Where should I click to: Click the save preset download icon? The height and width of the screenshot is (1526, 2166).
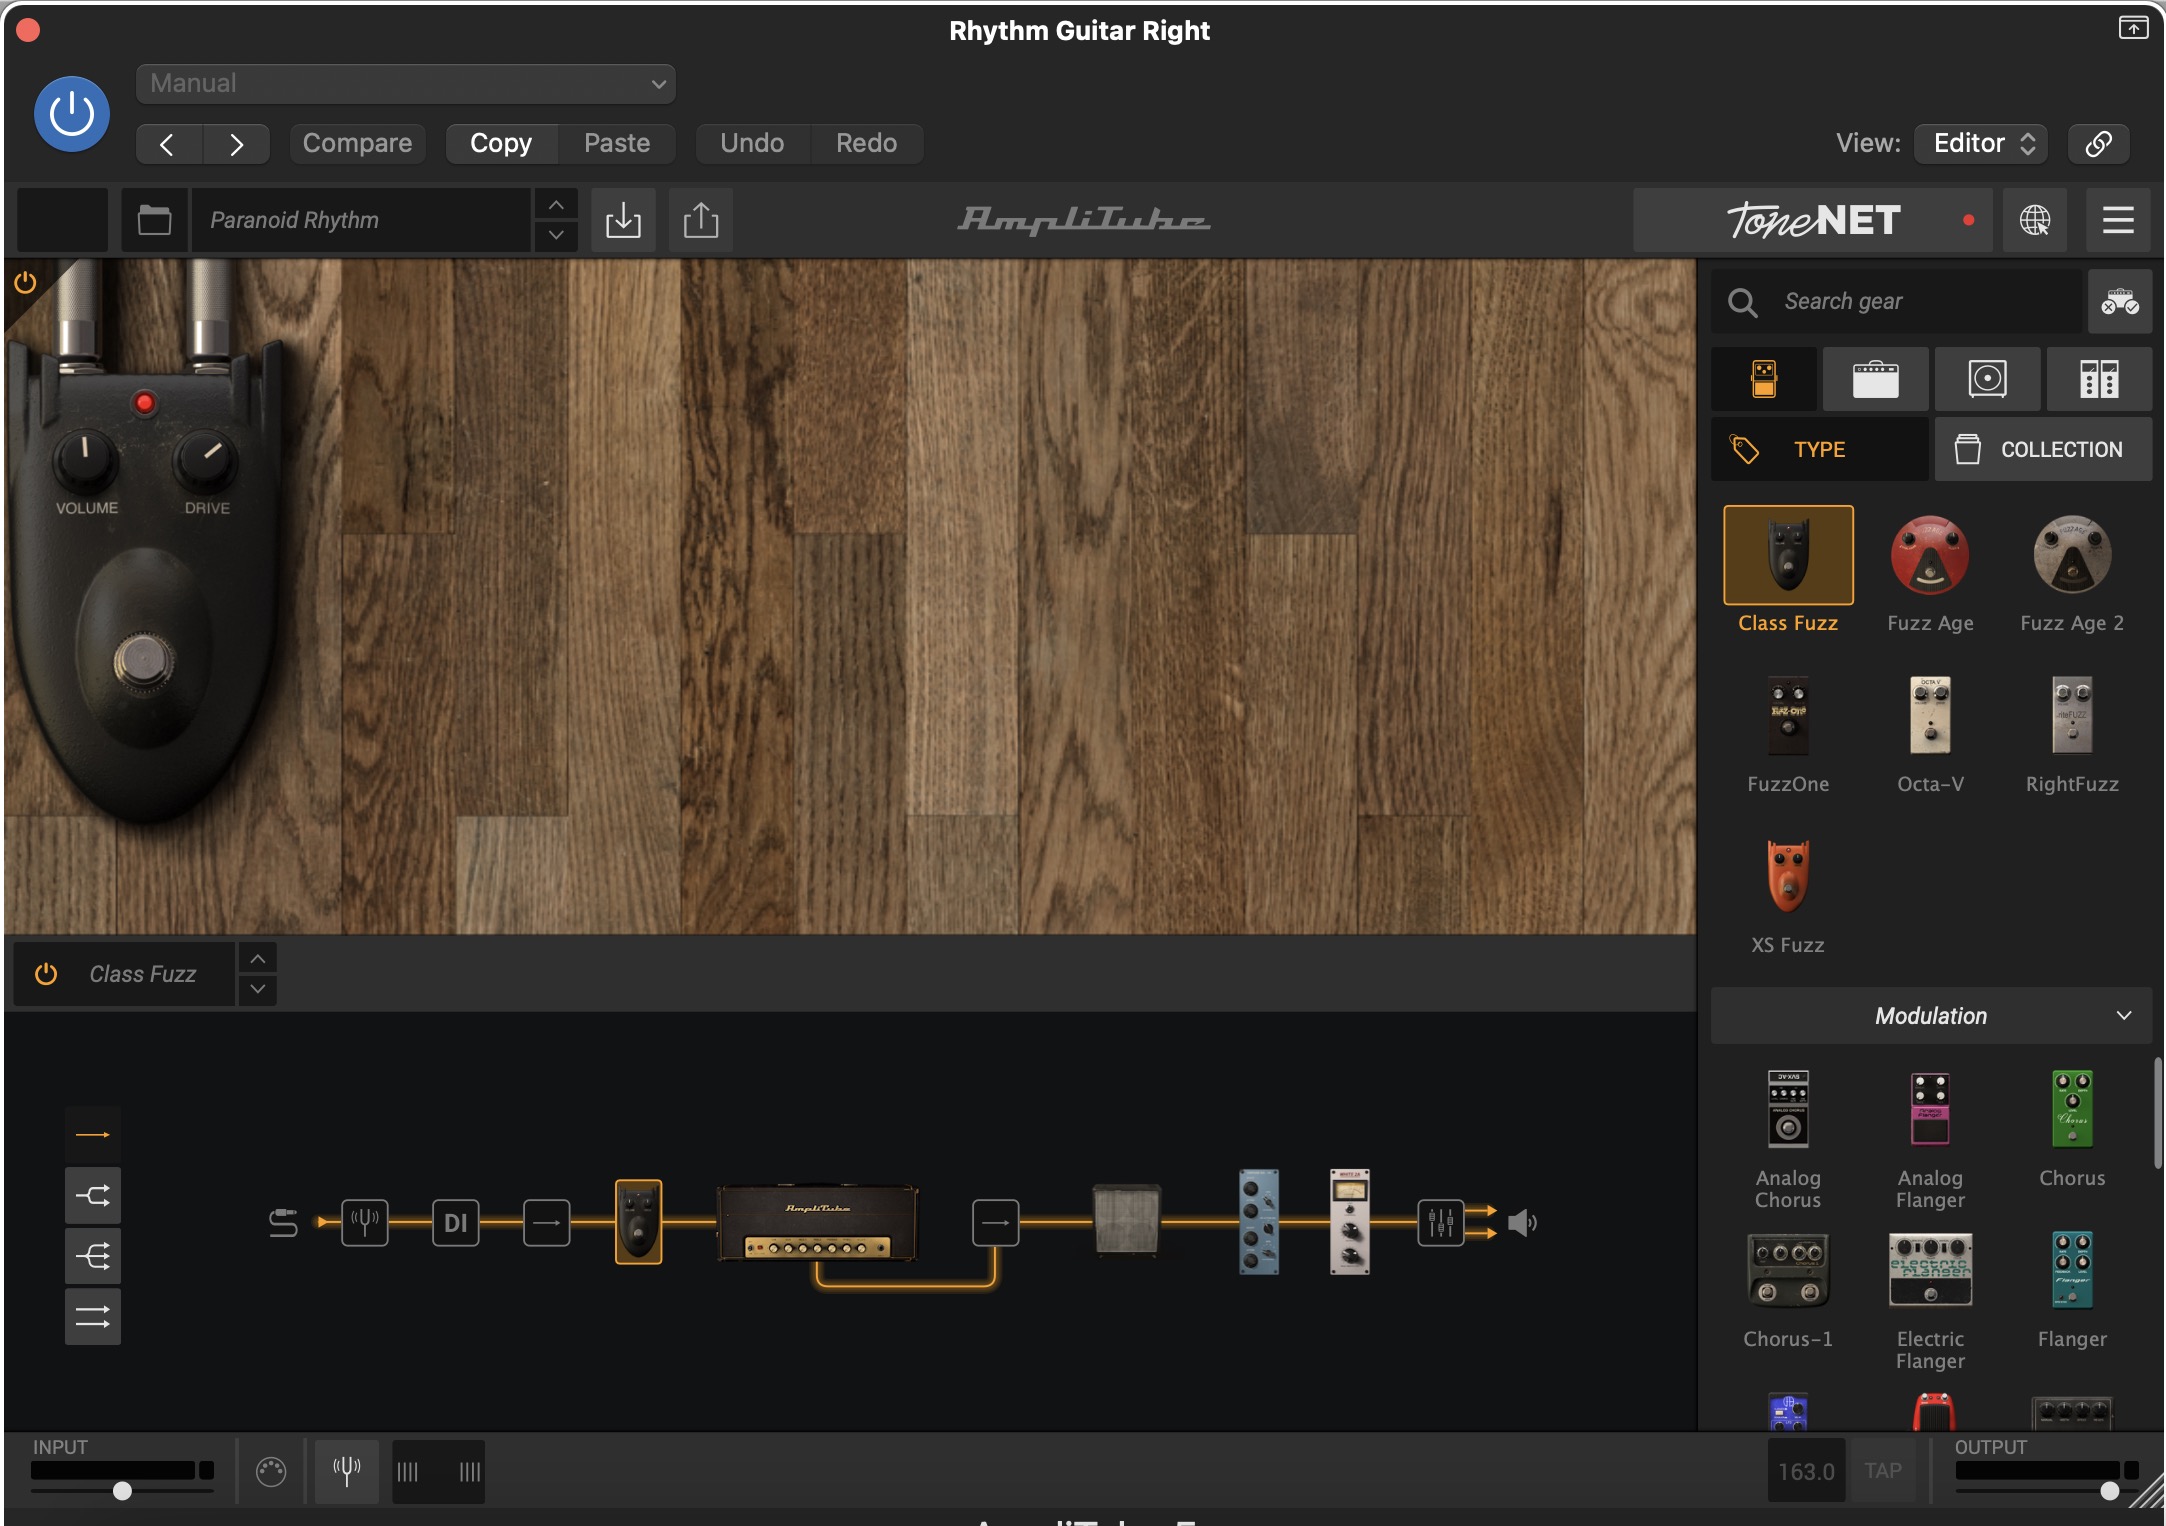click(623, 220)
